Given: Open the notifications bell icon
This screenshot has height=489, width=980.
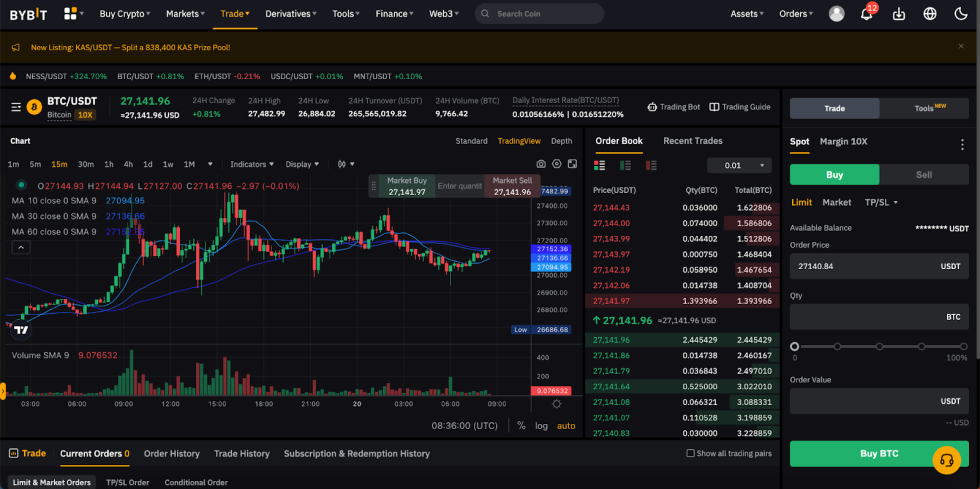Looking at the screenshot, I should point(866,14).
